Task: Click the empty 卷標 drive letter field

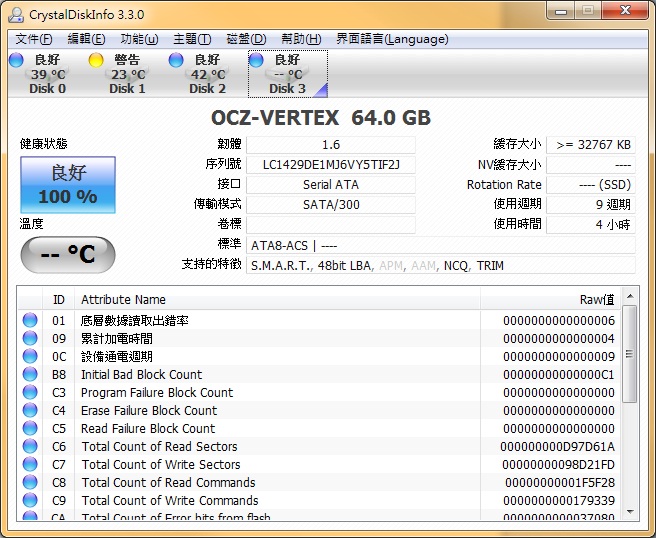Action: pyautogui.click(x=331, y=225)
